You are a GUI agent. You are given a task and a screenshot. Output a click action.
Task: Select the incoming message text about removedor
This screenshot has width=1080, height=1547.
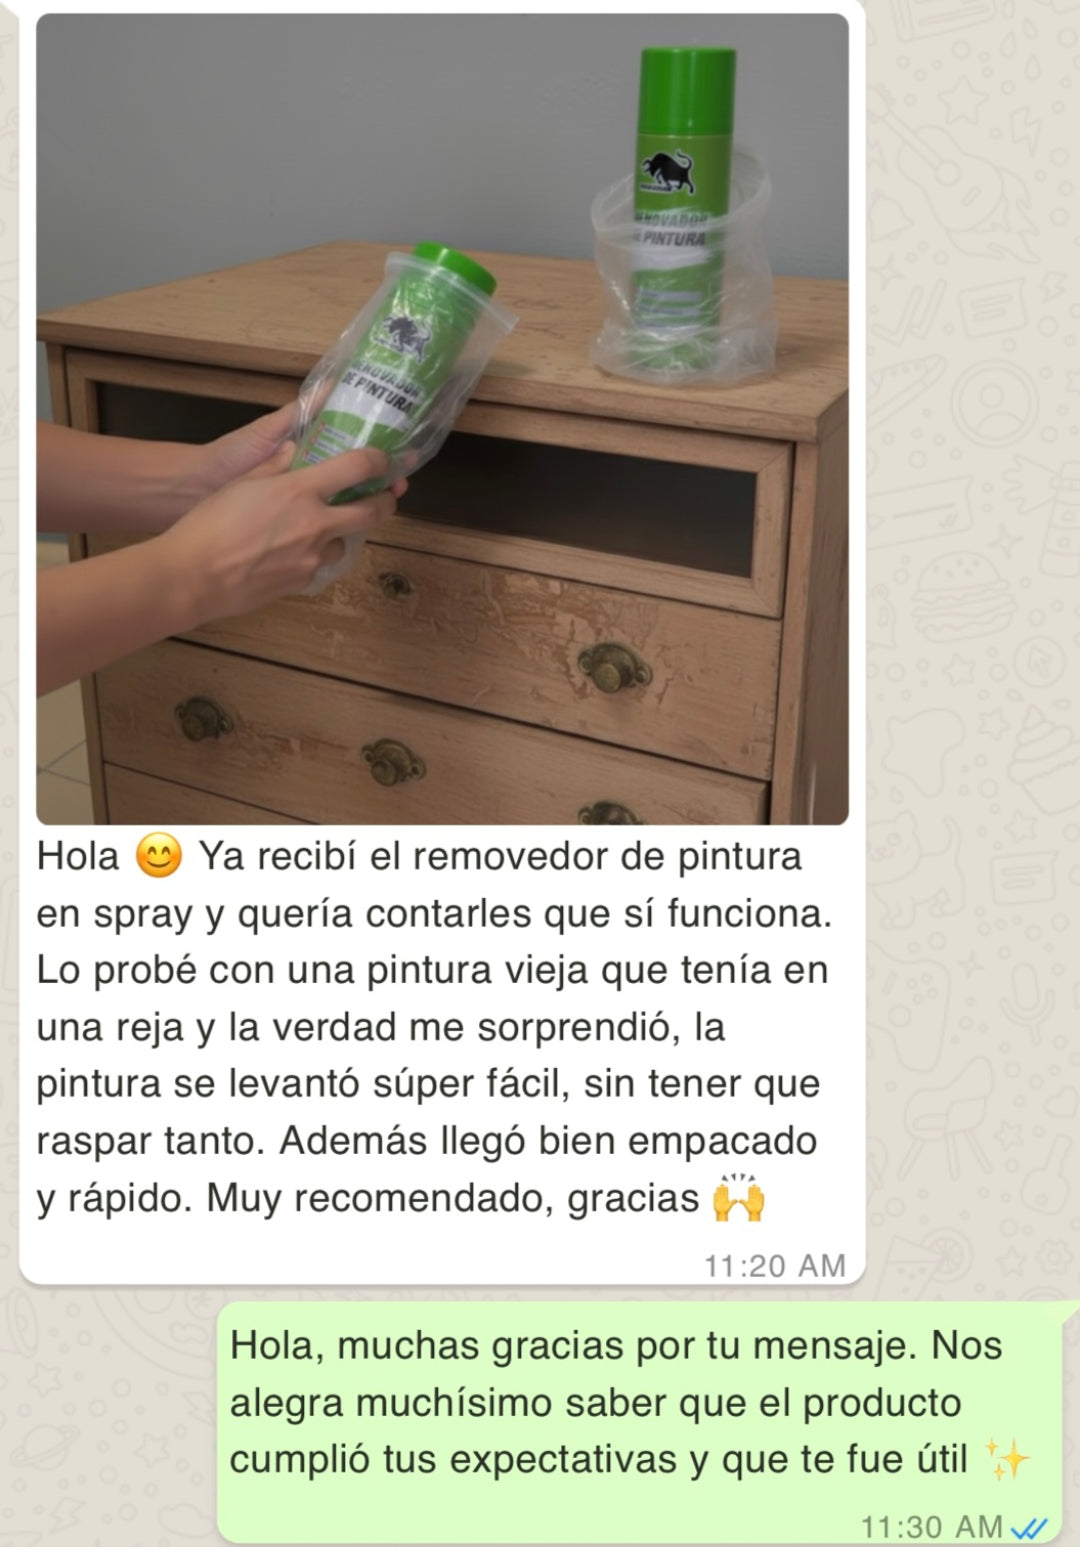pyautogui.click(x=435, y=1027)
